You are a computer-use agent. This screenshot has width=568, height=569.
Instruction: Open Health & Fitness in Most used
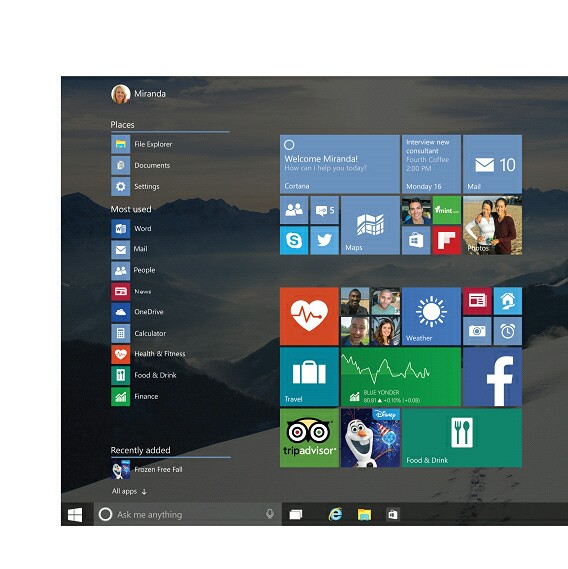[x=148, y=354]
